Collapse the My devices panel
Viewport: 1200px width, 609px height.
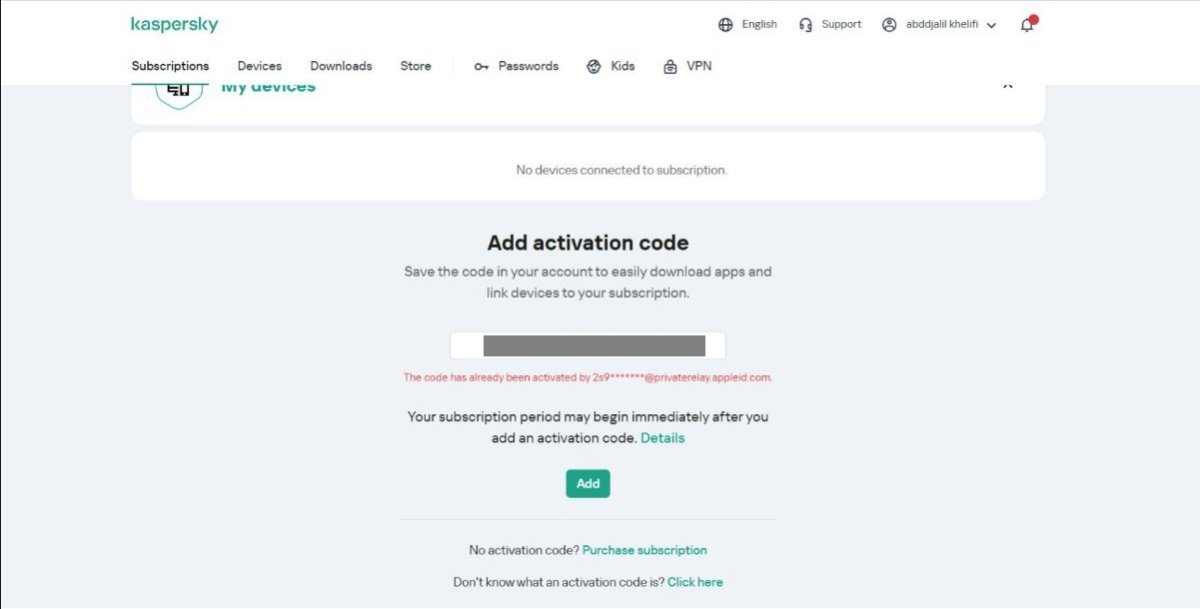1007,87
